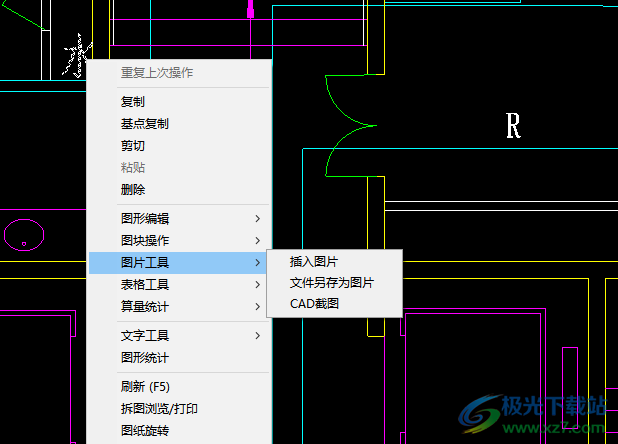Open the 表格工具 submenu

179,285
